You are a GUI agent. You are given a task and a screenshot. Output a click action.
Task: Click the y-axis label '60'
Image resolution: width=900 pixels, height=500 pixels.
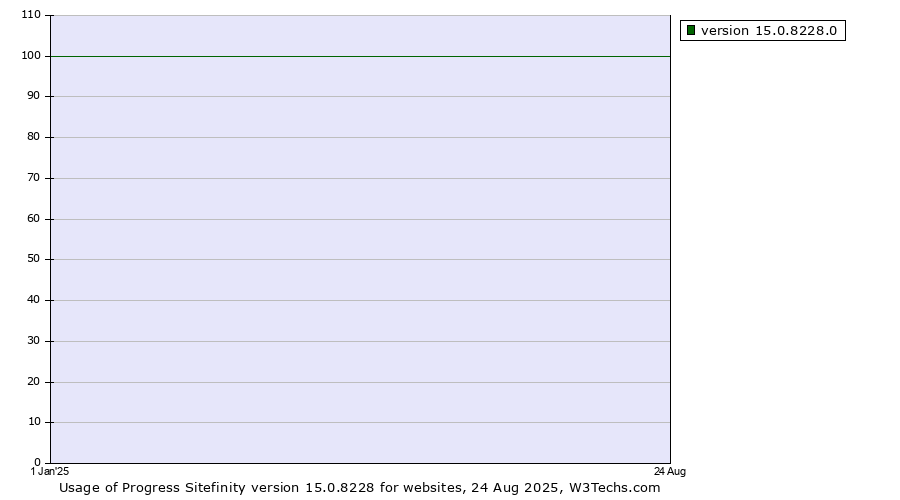[x=33, y=219]
